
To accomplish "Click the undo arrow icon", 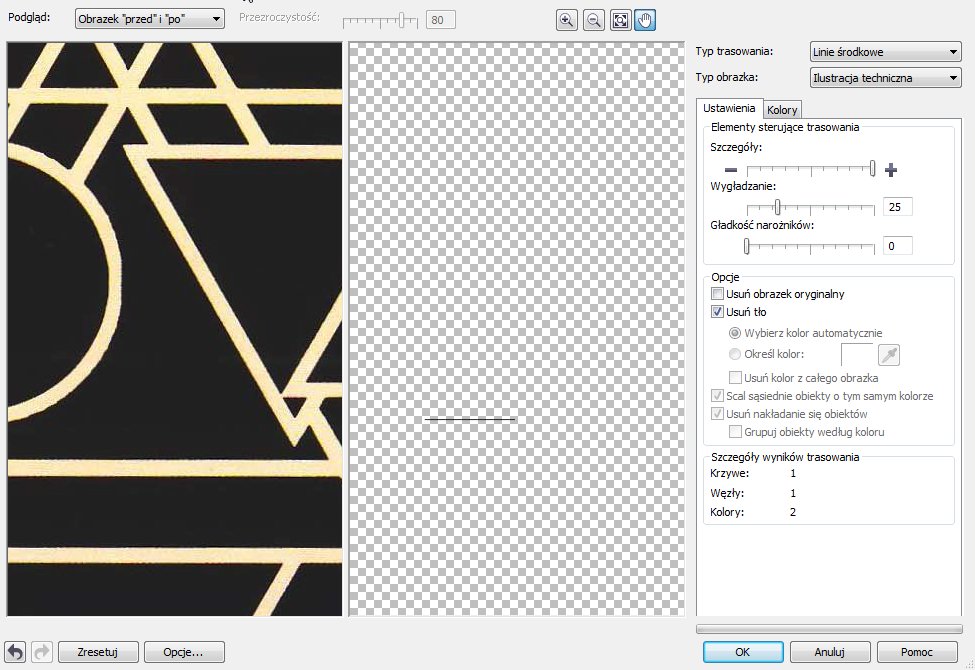I will [x=16, y=652].
